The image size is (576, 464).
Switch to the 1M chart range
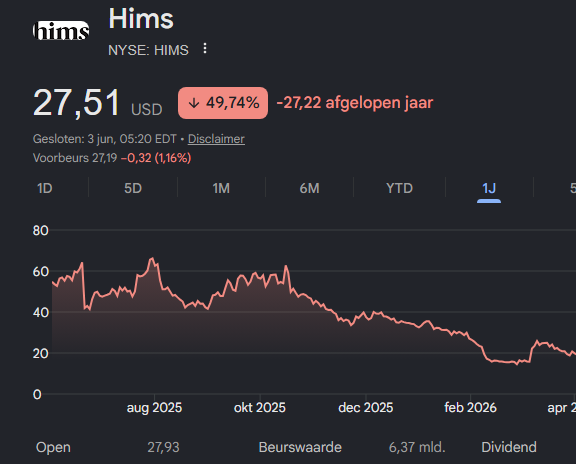[x=221, y=188]
